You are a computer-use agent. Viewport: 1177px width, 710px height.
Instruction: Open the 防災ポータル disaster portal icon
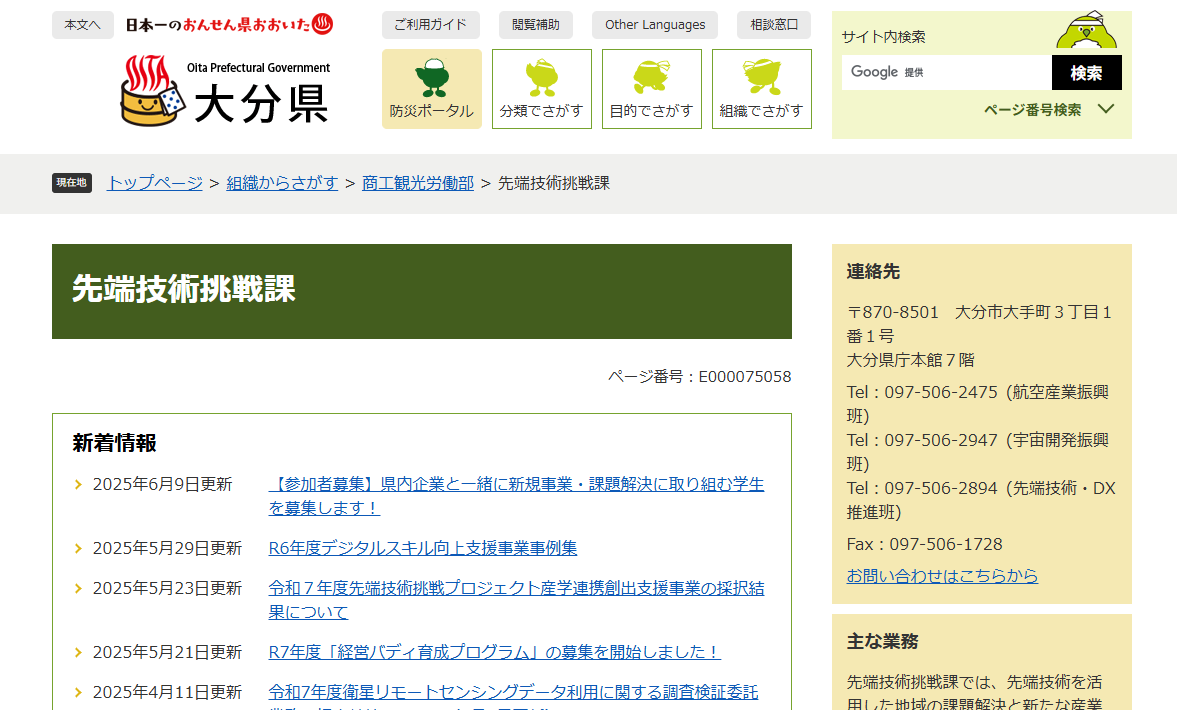pos(432,89)
